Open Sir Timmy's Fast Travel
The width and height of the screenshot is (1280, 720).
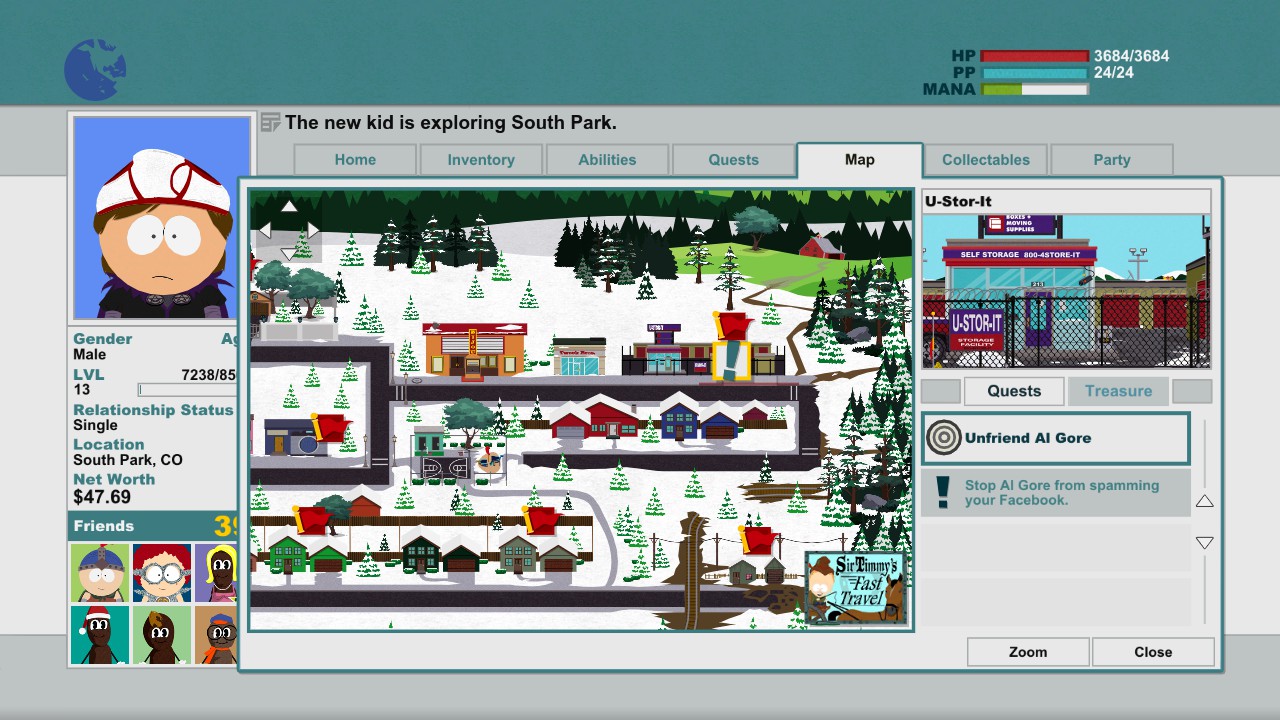tap(857, 588)
